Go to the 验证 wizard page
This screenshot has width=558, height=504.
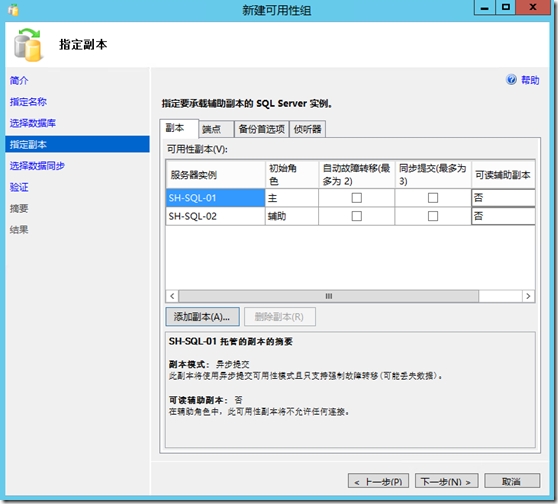19,187
